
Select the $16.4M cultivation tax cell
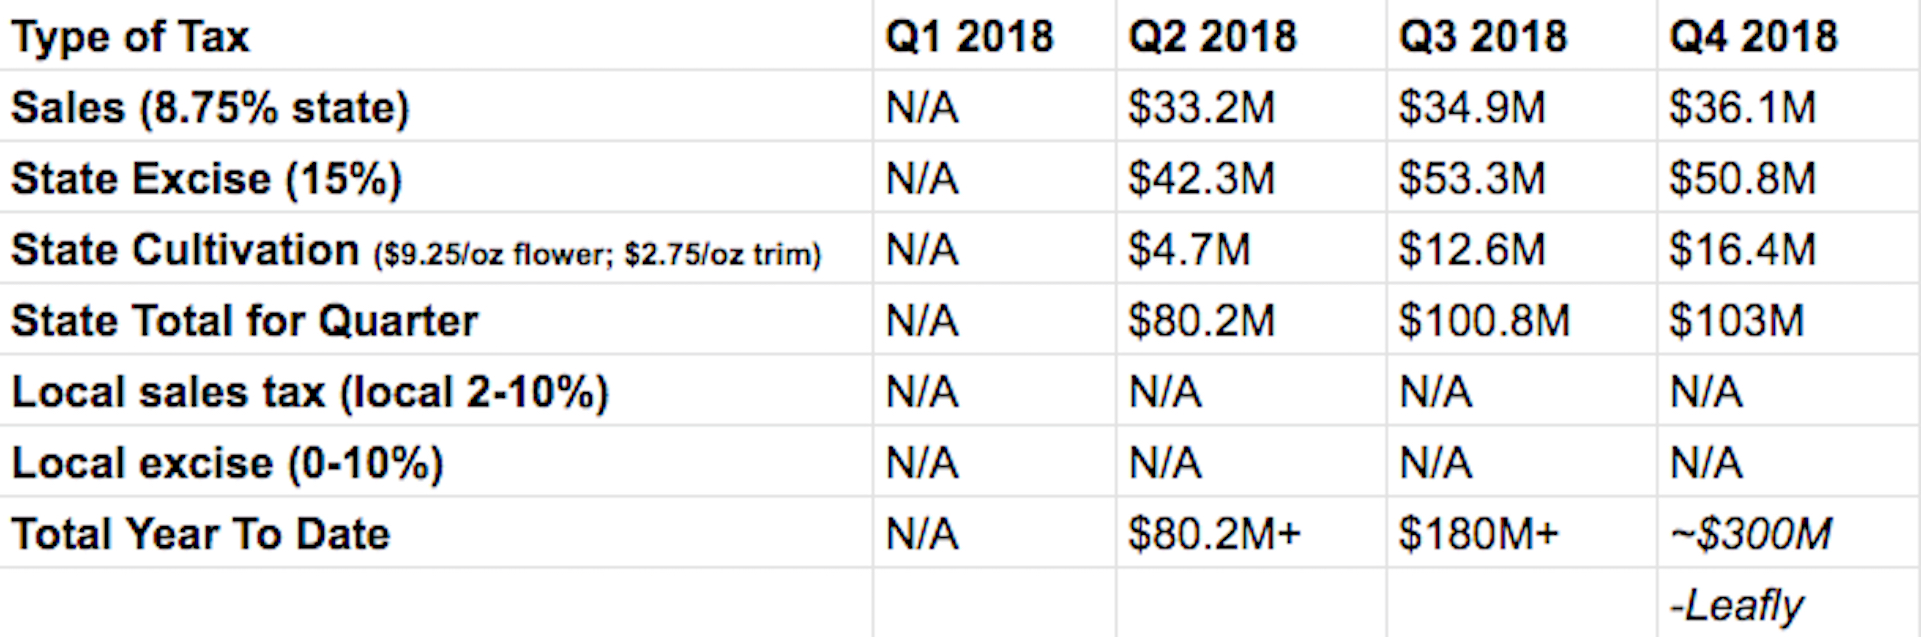1742,250
